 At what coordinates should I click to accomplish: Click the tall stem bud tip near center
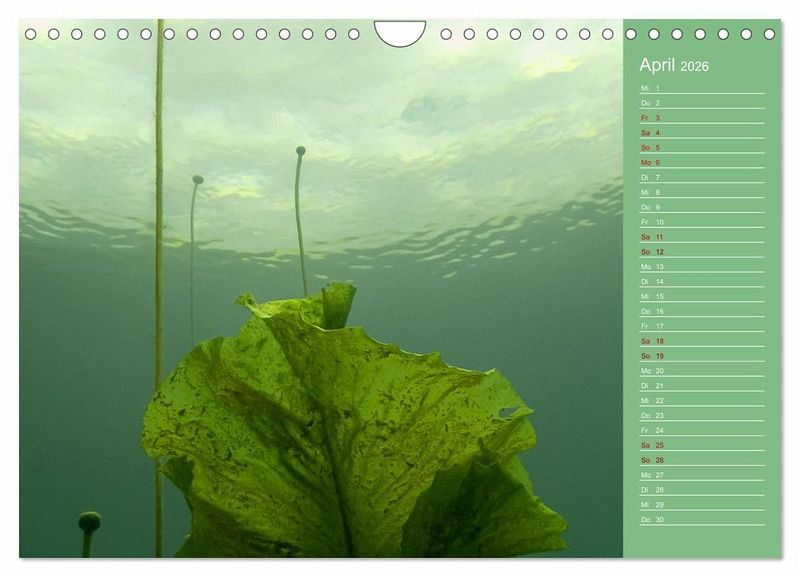pyautogui.click(x=300, y=151)
